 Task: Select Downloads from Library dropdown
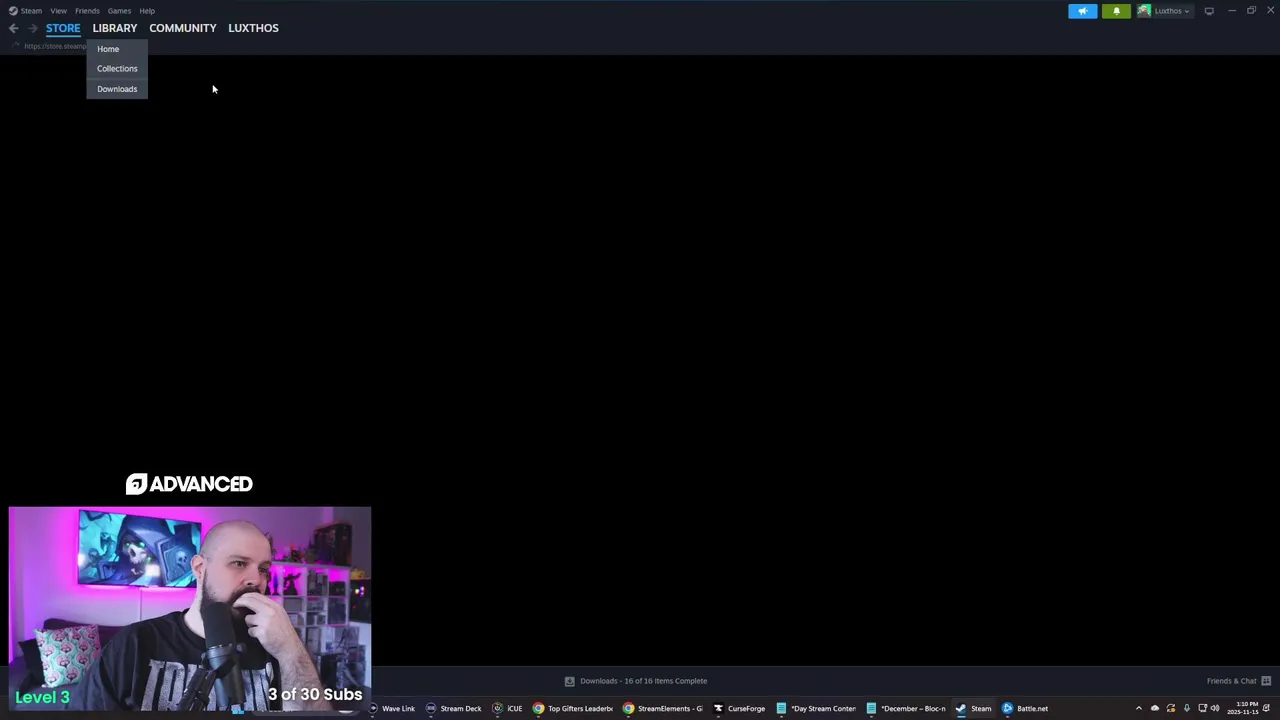click(117, 89)
